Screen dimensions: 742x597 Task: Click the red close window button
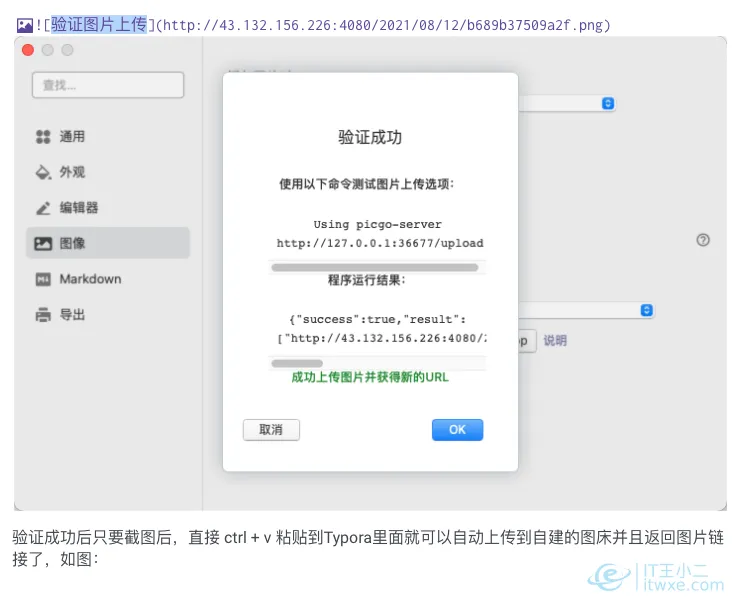[x=28, y=50]
